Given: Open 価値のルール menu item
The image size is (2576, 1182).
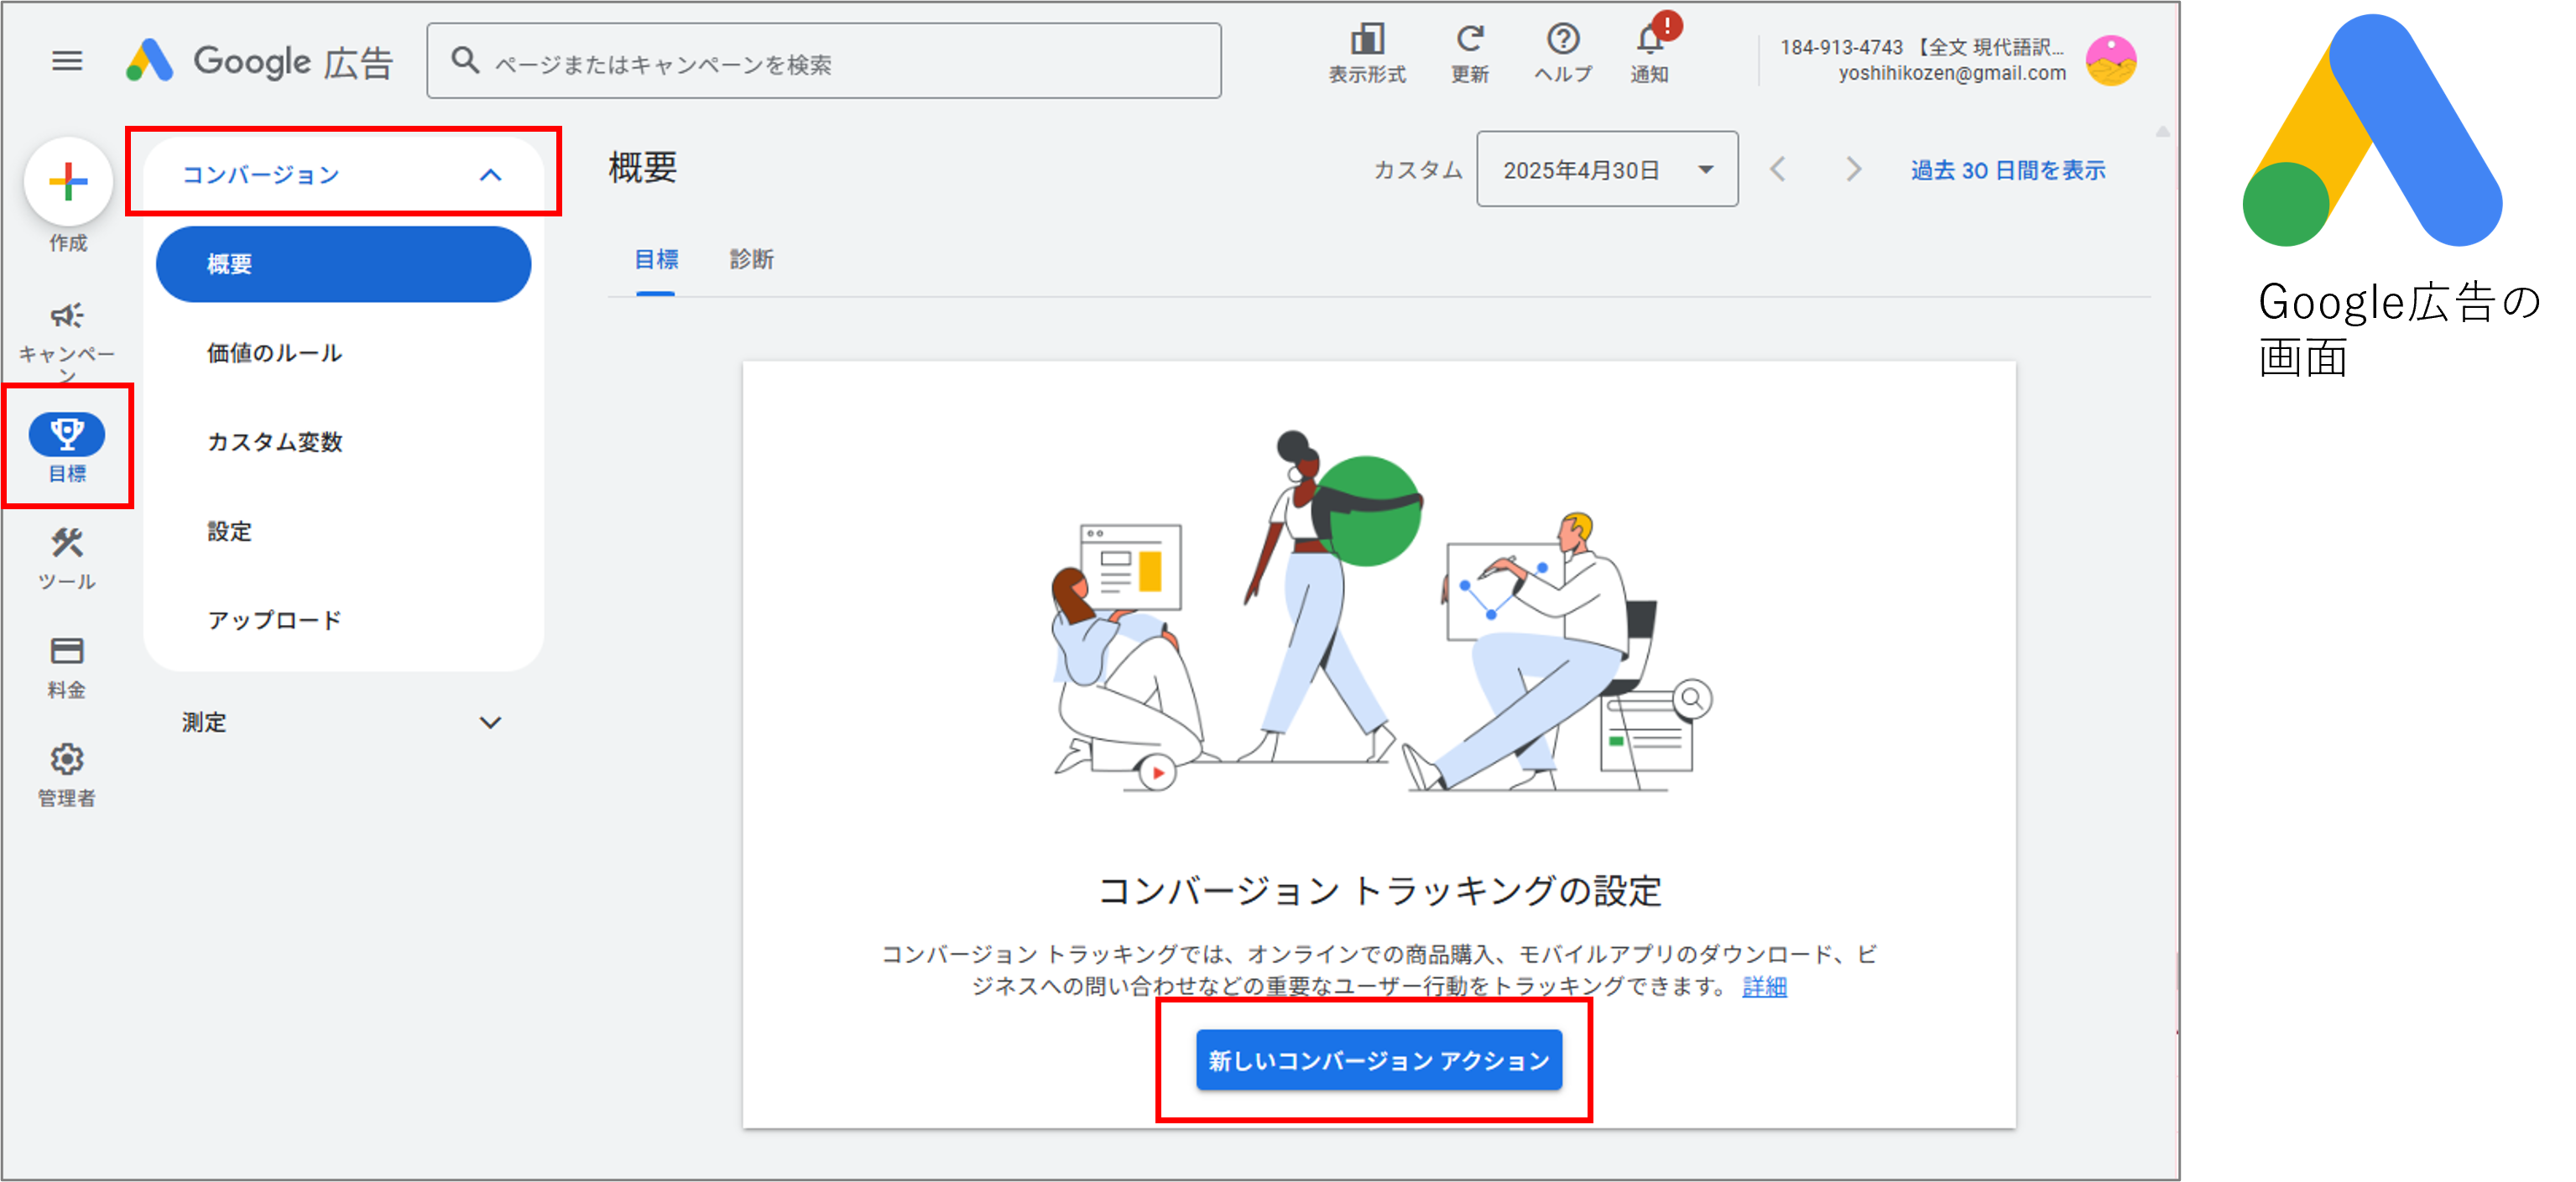Looking at the screenshot, I should [275, 353].
